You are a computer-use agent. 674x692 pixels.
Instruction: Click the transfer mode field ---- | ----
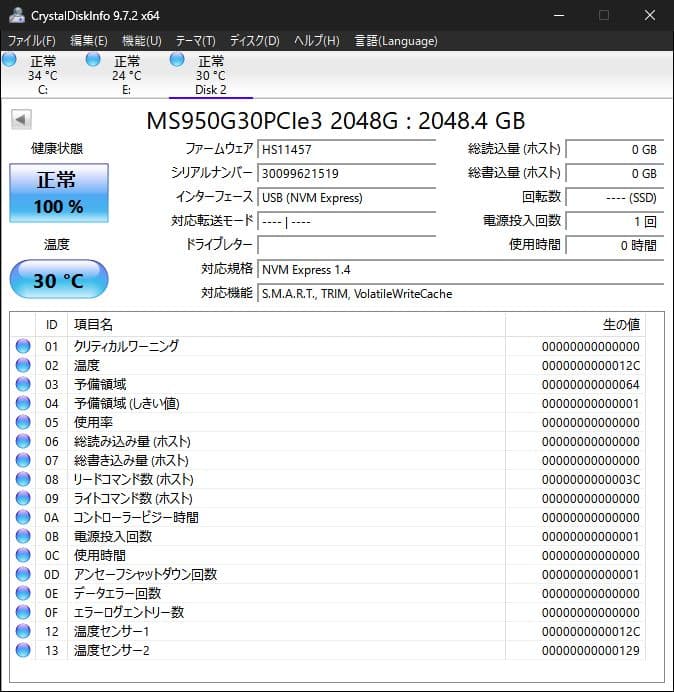tap(346, 222)
